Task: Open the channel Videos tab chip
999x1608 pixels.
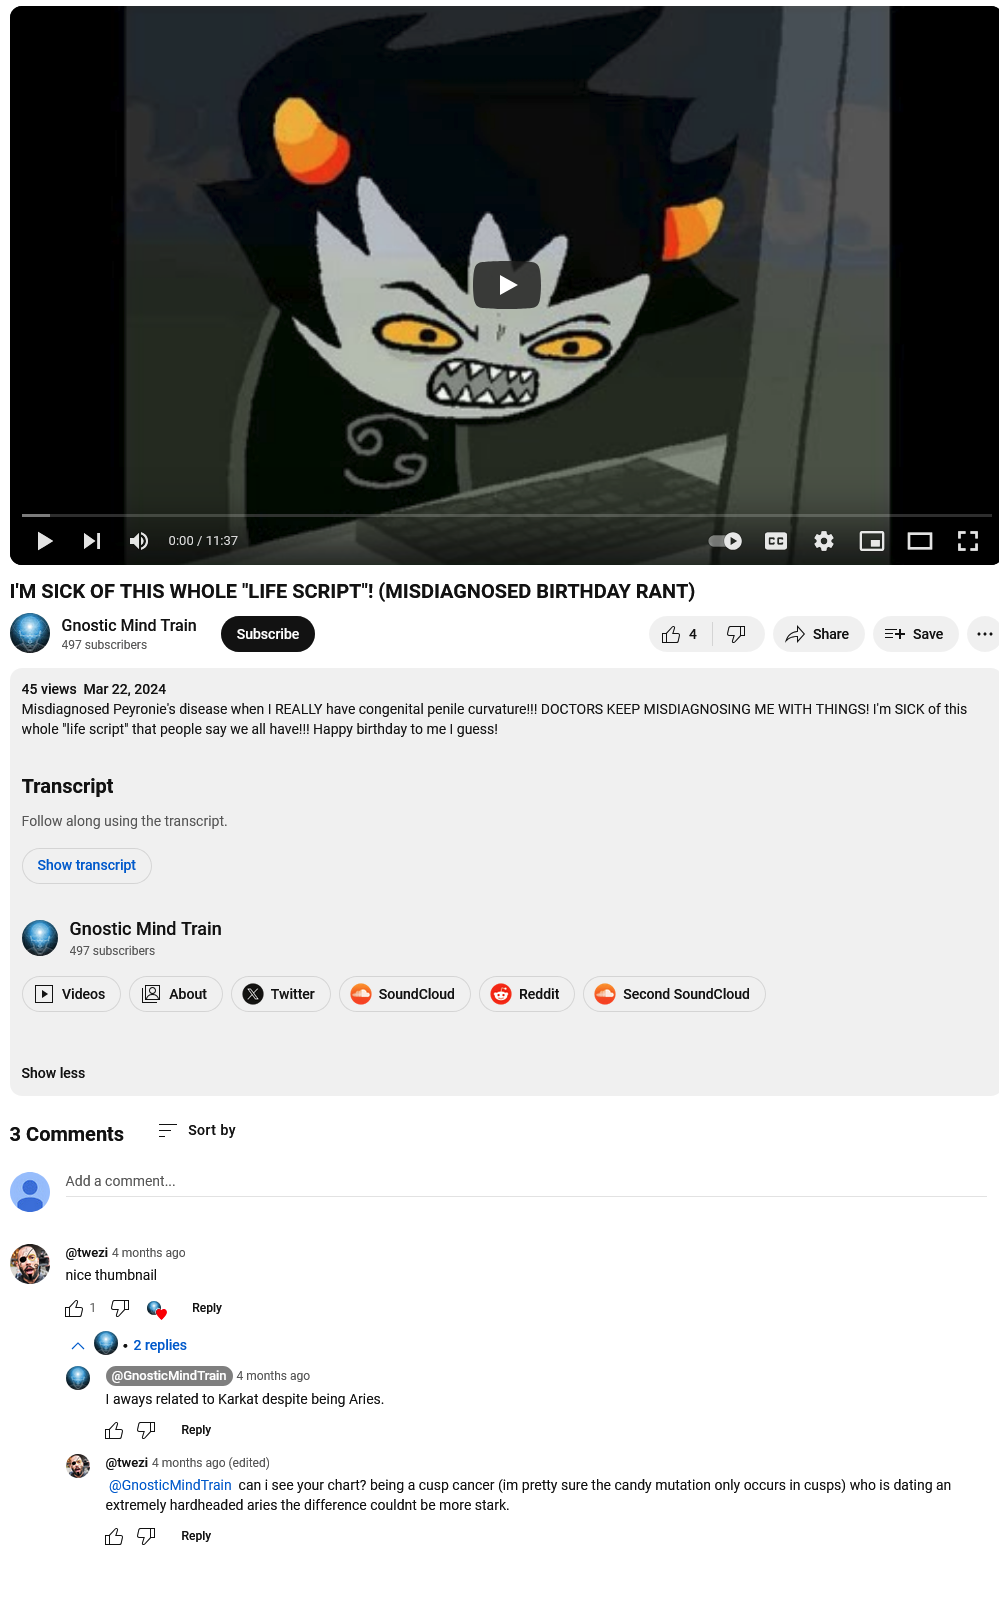Action: (x=71, y=994)
